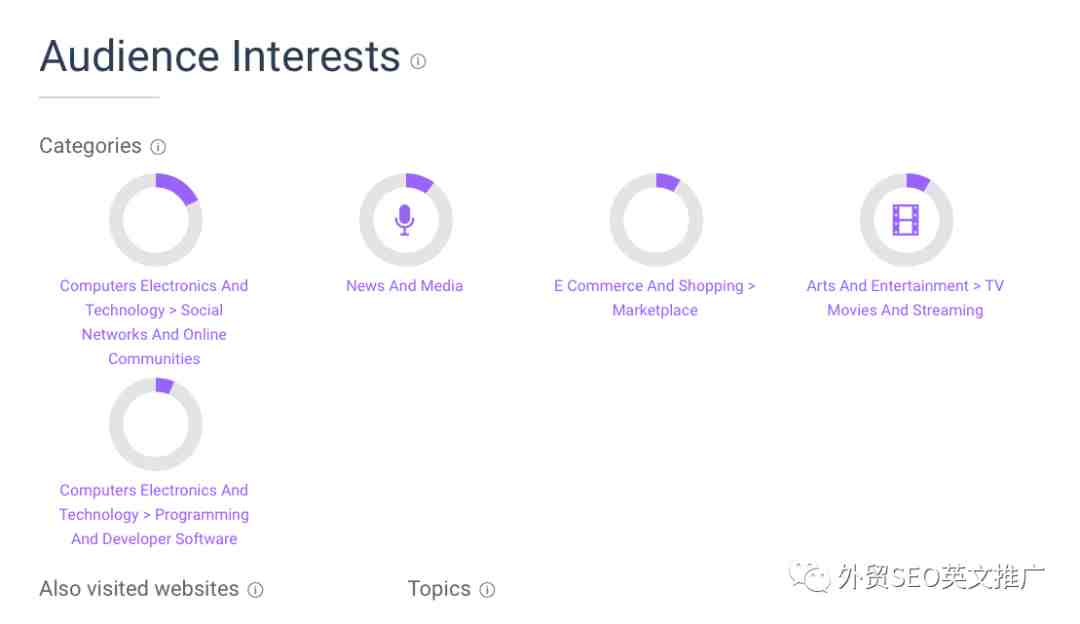
Task: Click the info icon next to Topics
Action: coord(486,590)
